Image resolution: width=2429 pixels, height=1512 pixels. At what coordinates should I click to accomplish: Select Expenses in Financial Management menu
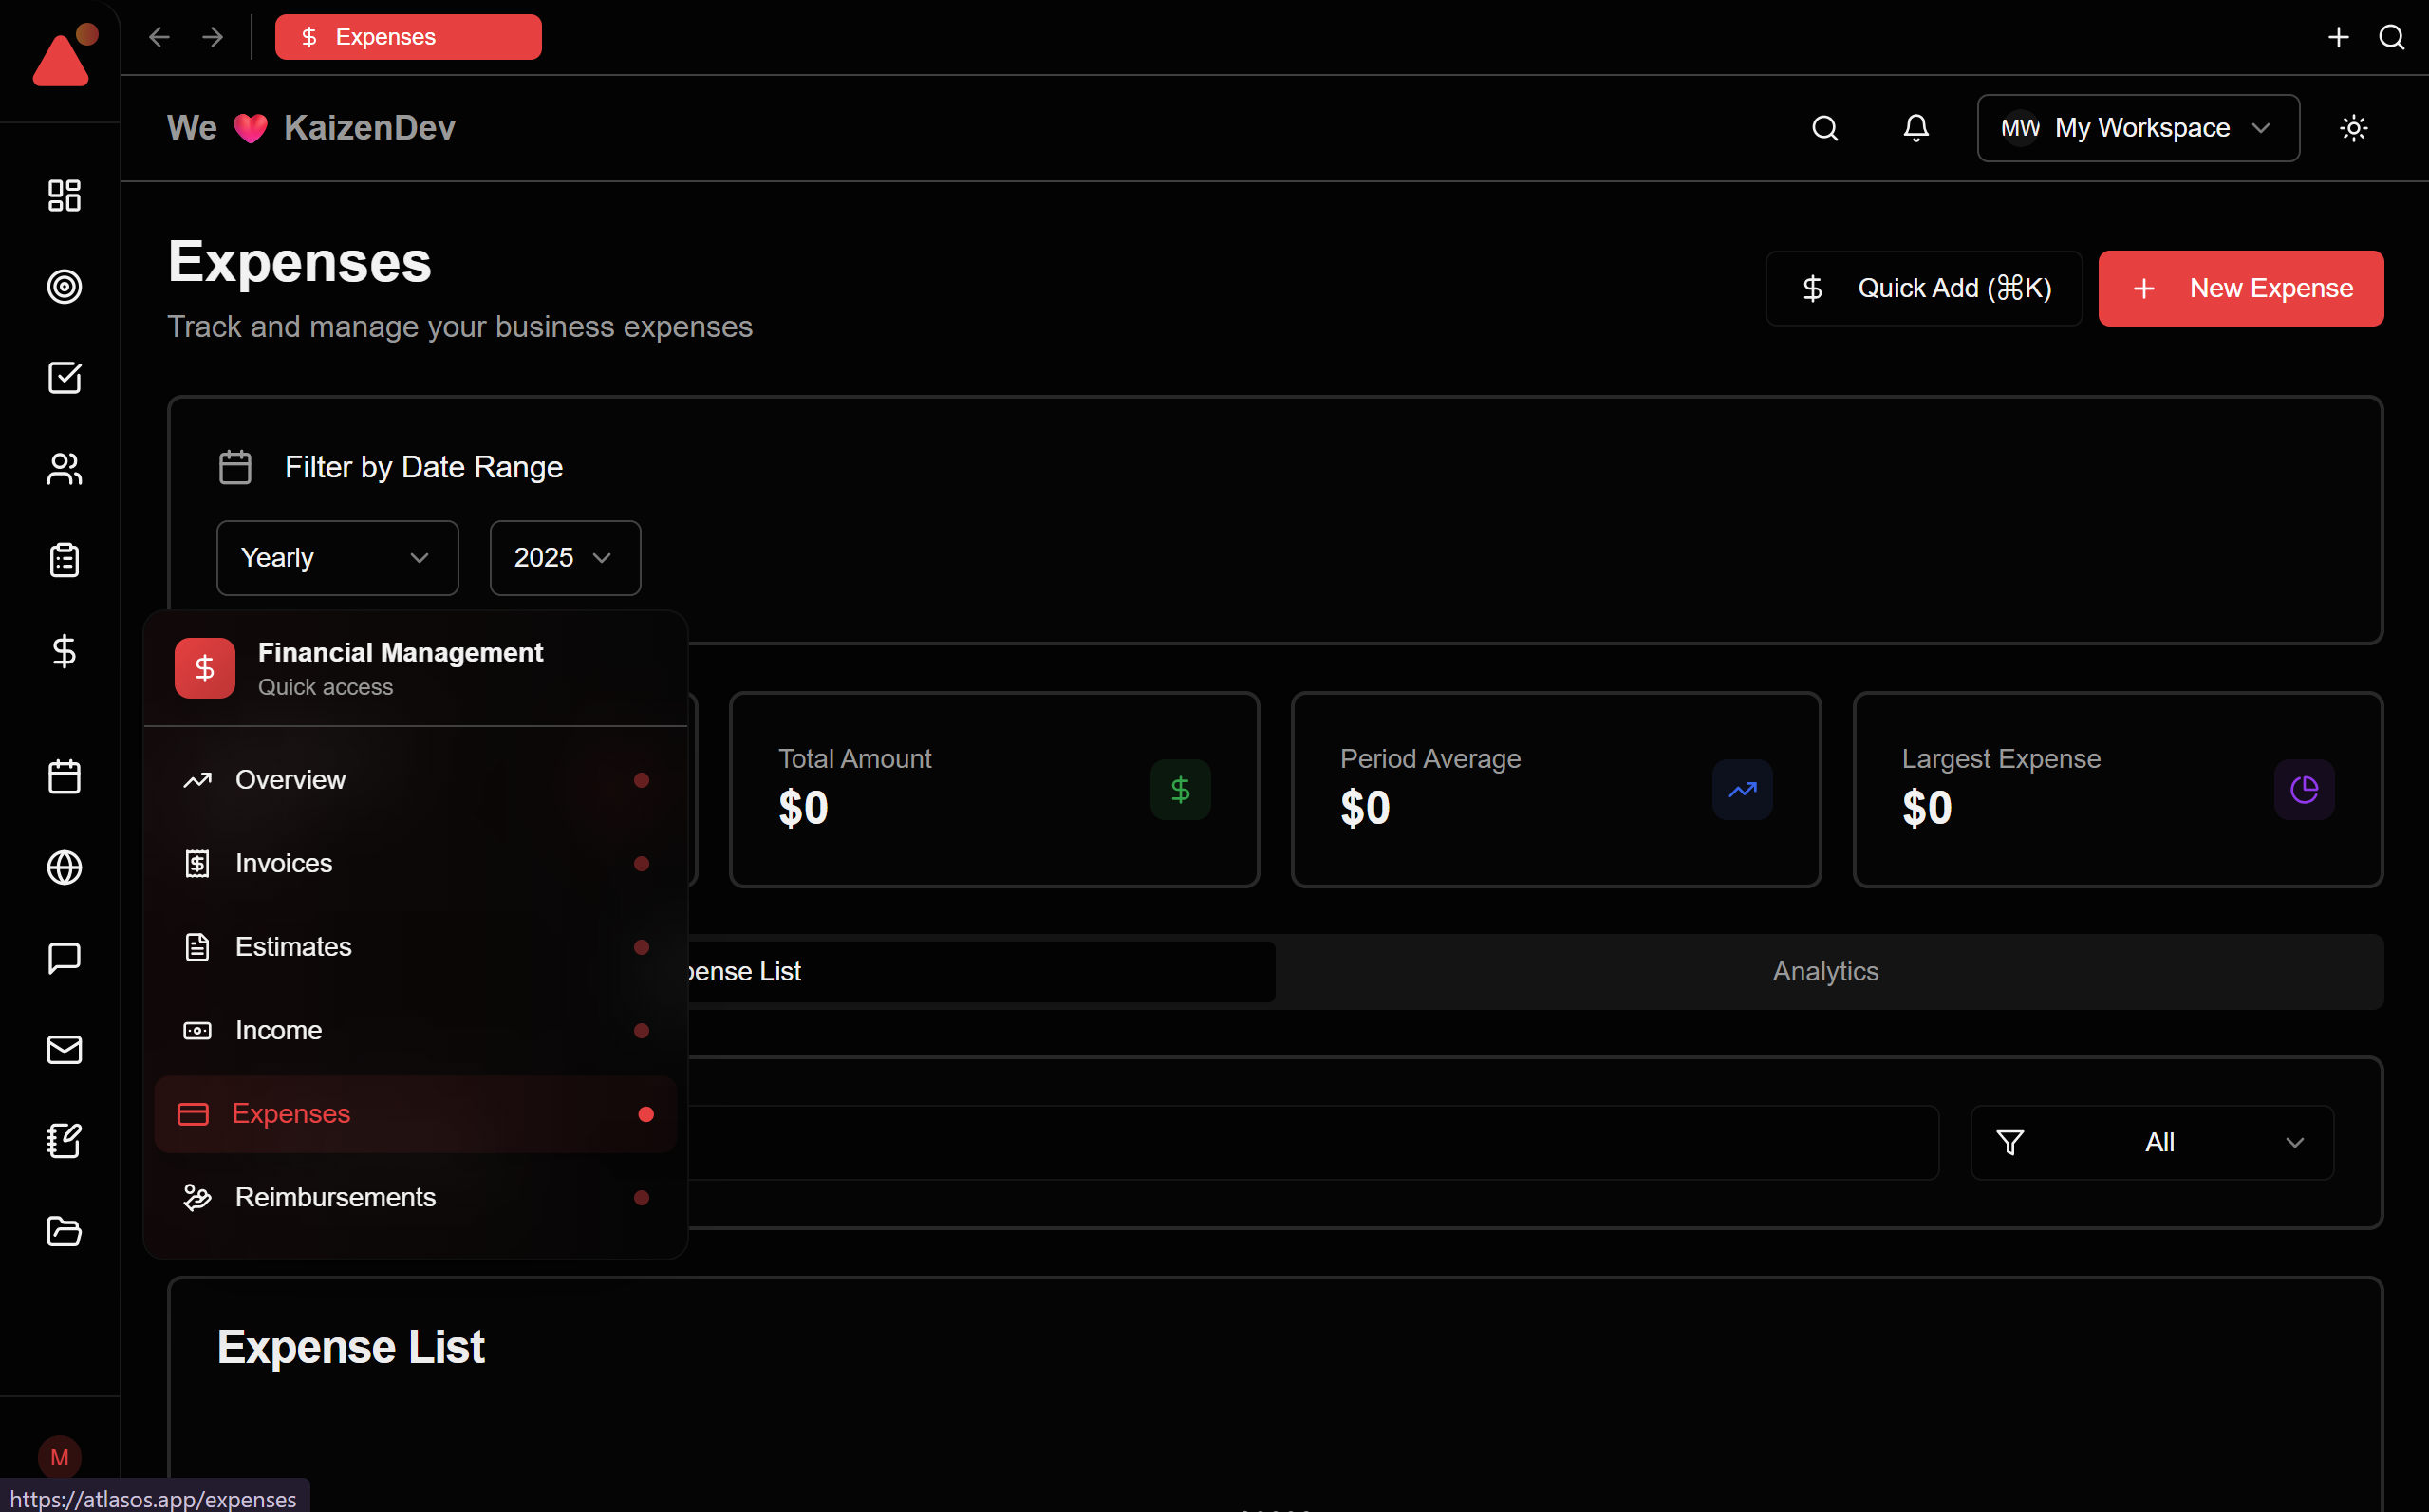click(415, 1113)
